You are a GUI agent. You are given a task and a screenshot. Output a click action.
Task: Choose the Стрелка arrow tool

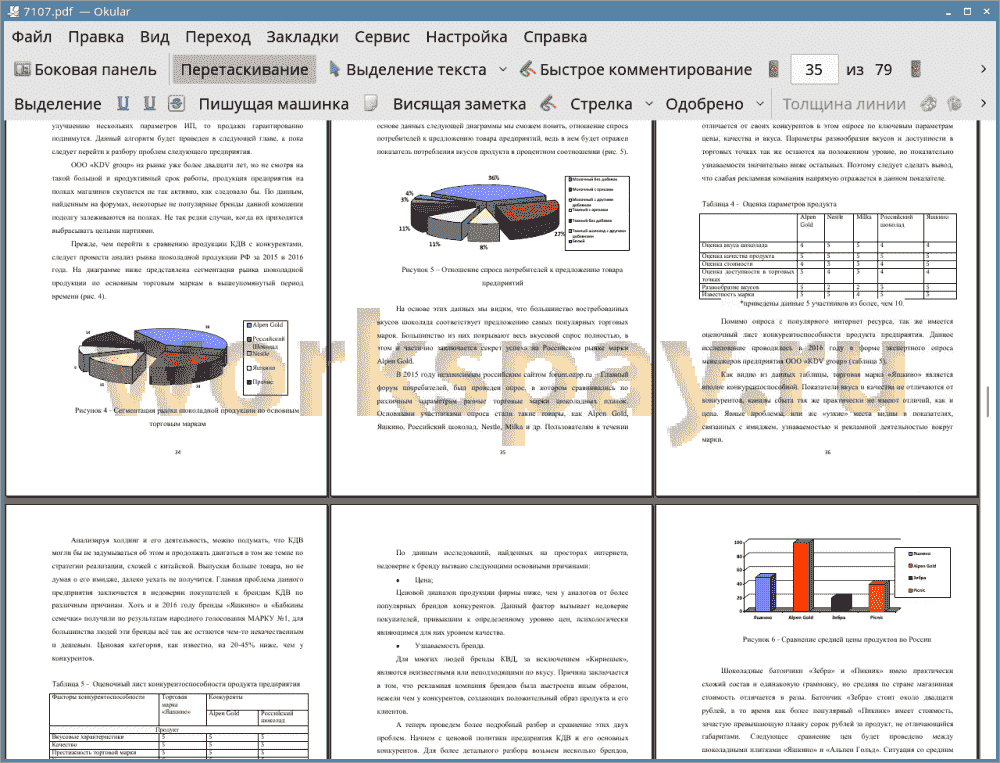[x=601, y=104]
